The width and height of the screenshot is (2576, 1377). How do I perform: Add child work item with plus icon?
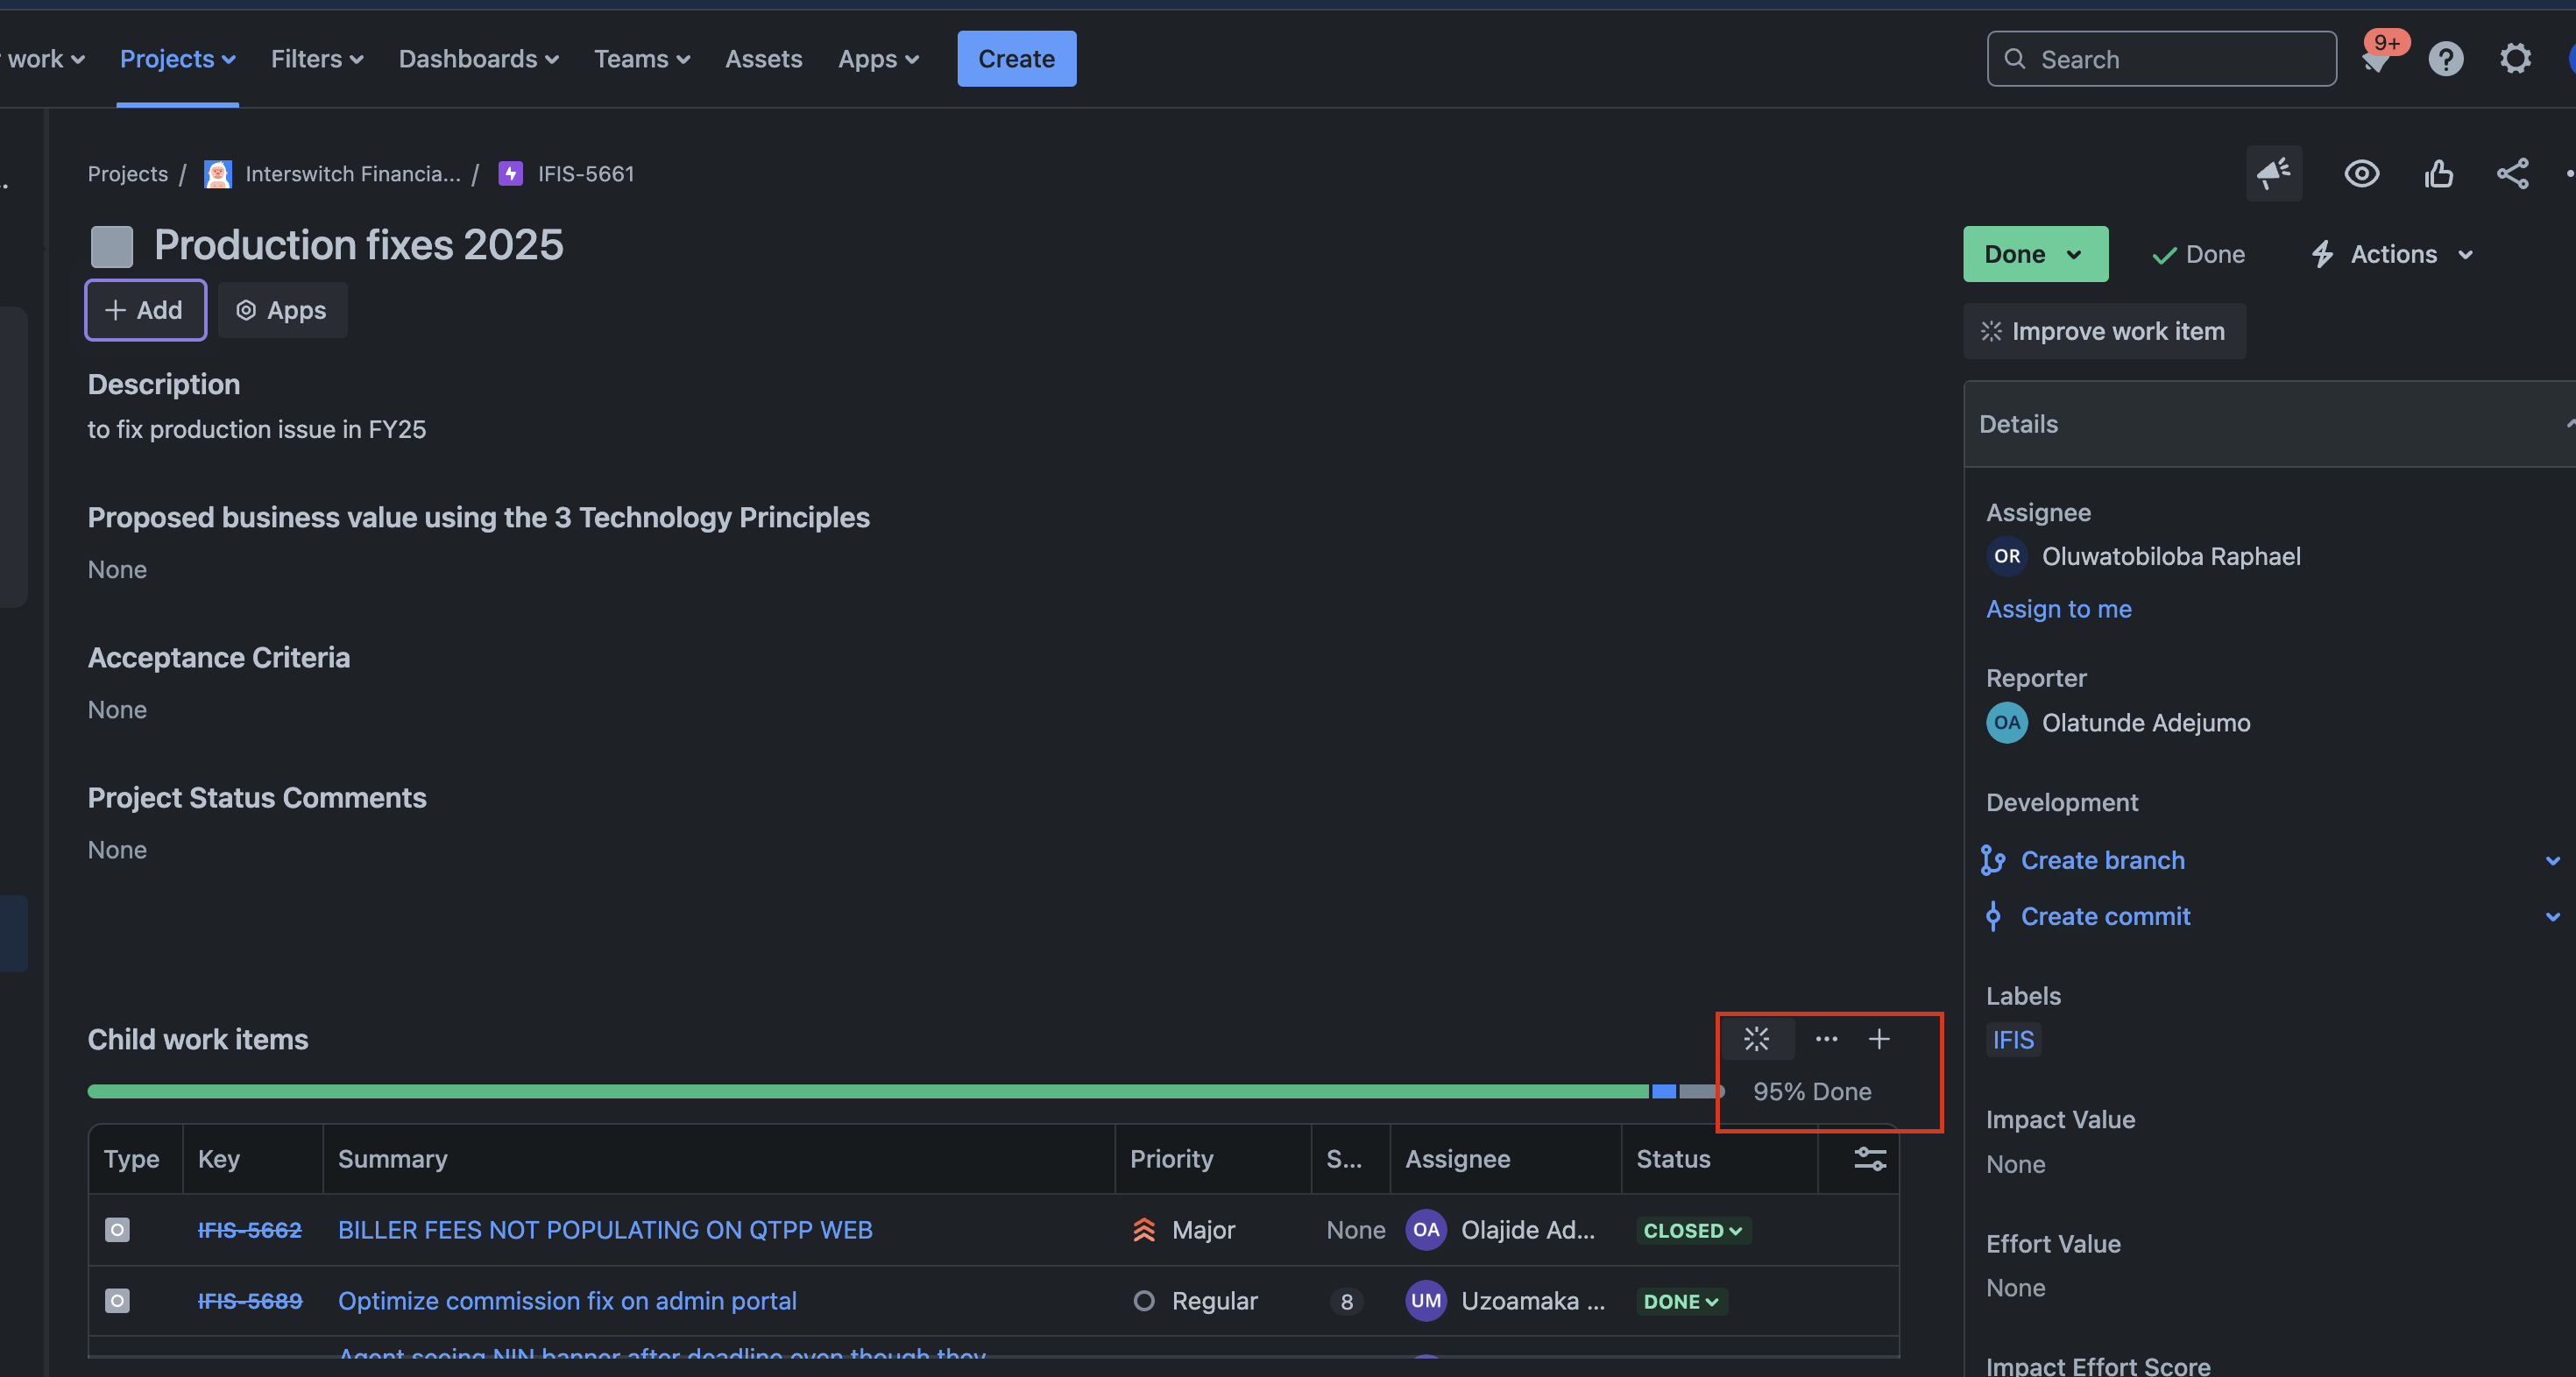(x=1879, y=1039)
